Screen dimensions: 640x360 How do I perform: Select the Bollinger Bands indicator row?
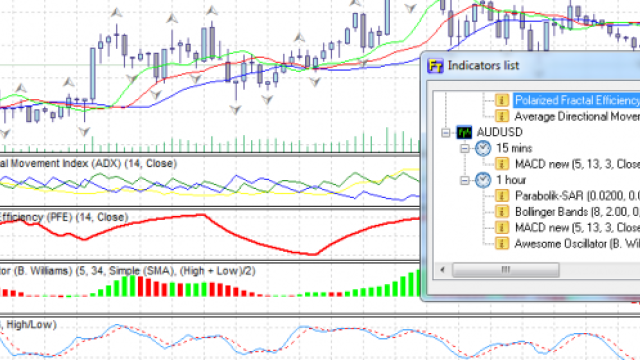pyautogui.click(x=576, y=212)
